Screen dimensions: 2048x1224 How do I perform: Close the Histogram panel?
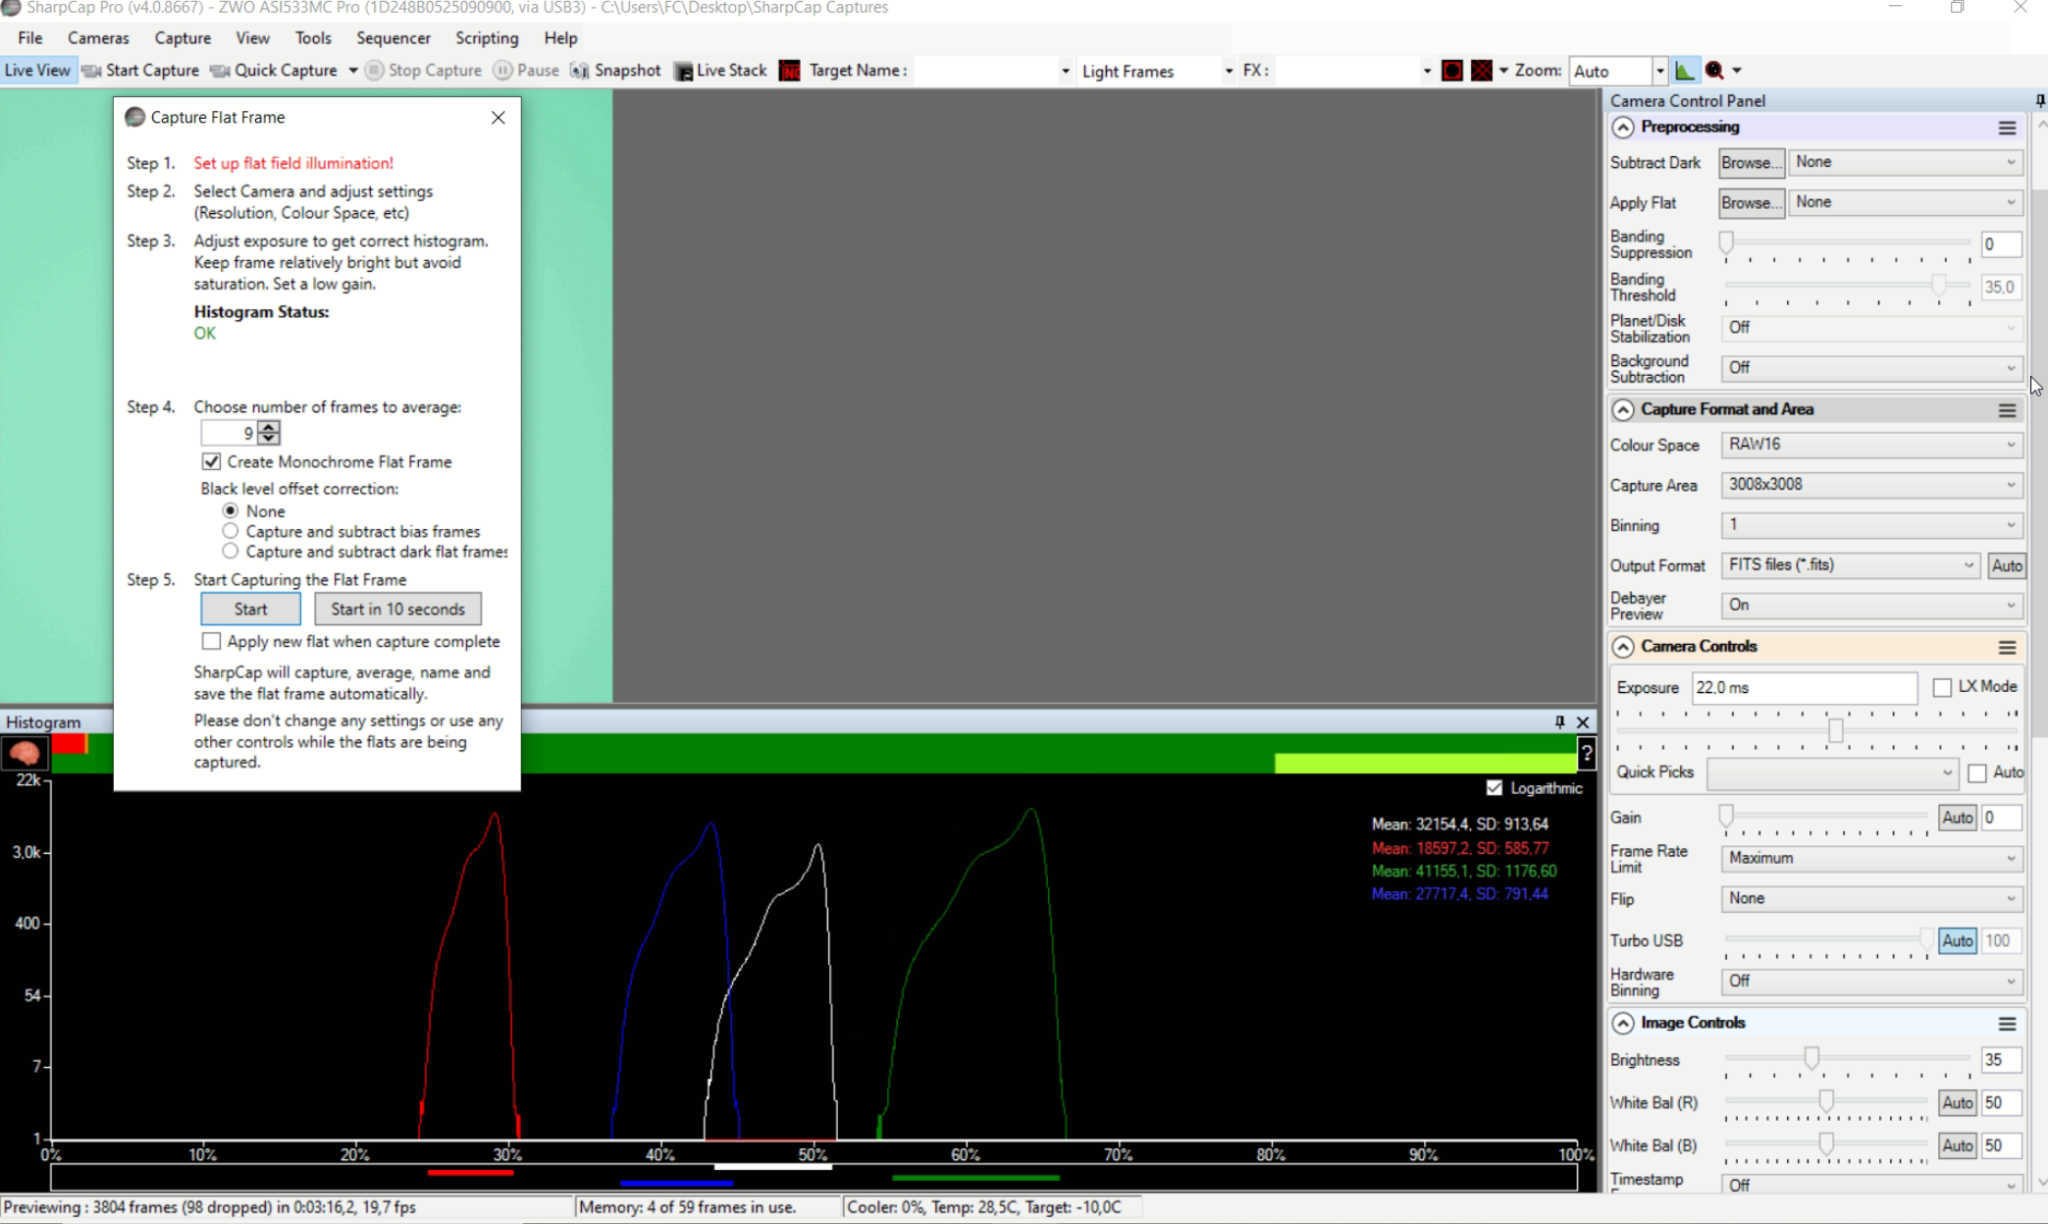(1583, 722)
